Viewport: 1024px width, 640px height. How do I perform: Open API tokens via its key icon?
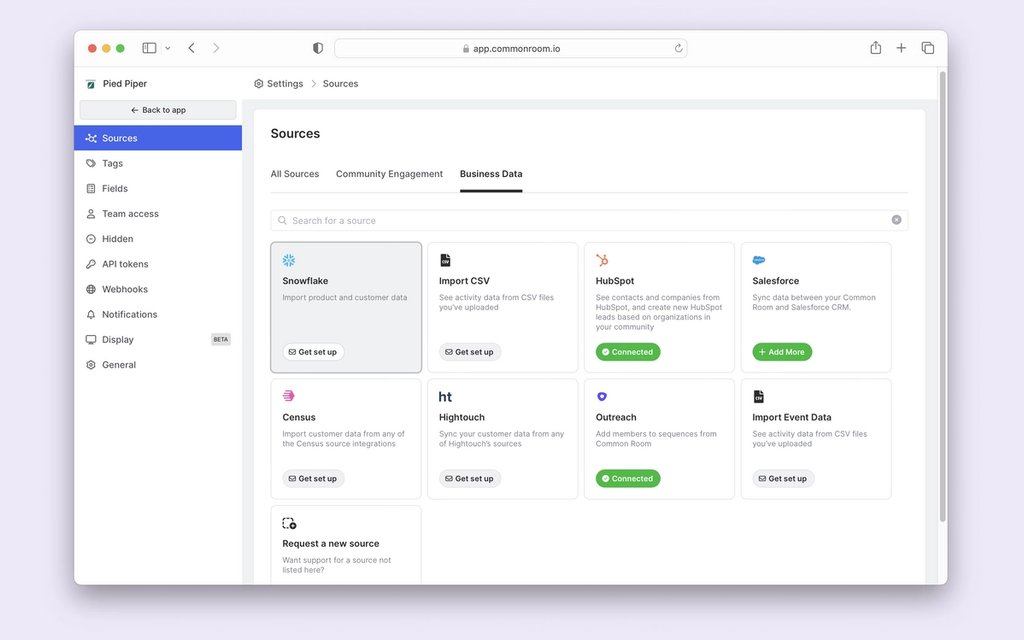tap(92, 264)
